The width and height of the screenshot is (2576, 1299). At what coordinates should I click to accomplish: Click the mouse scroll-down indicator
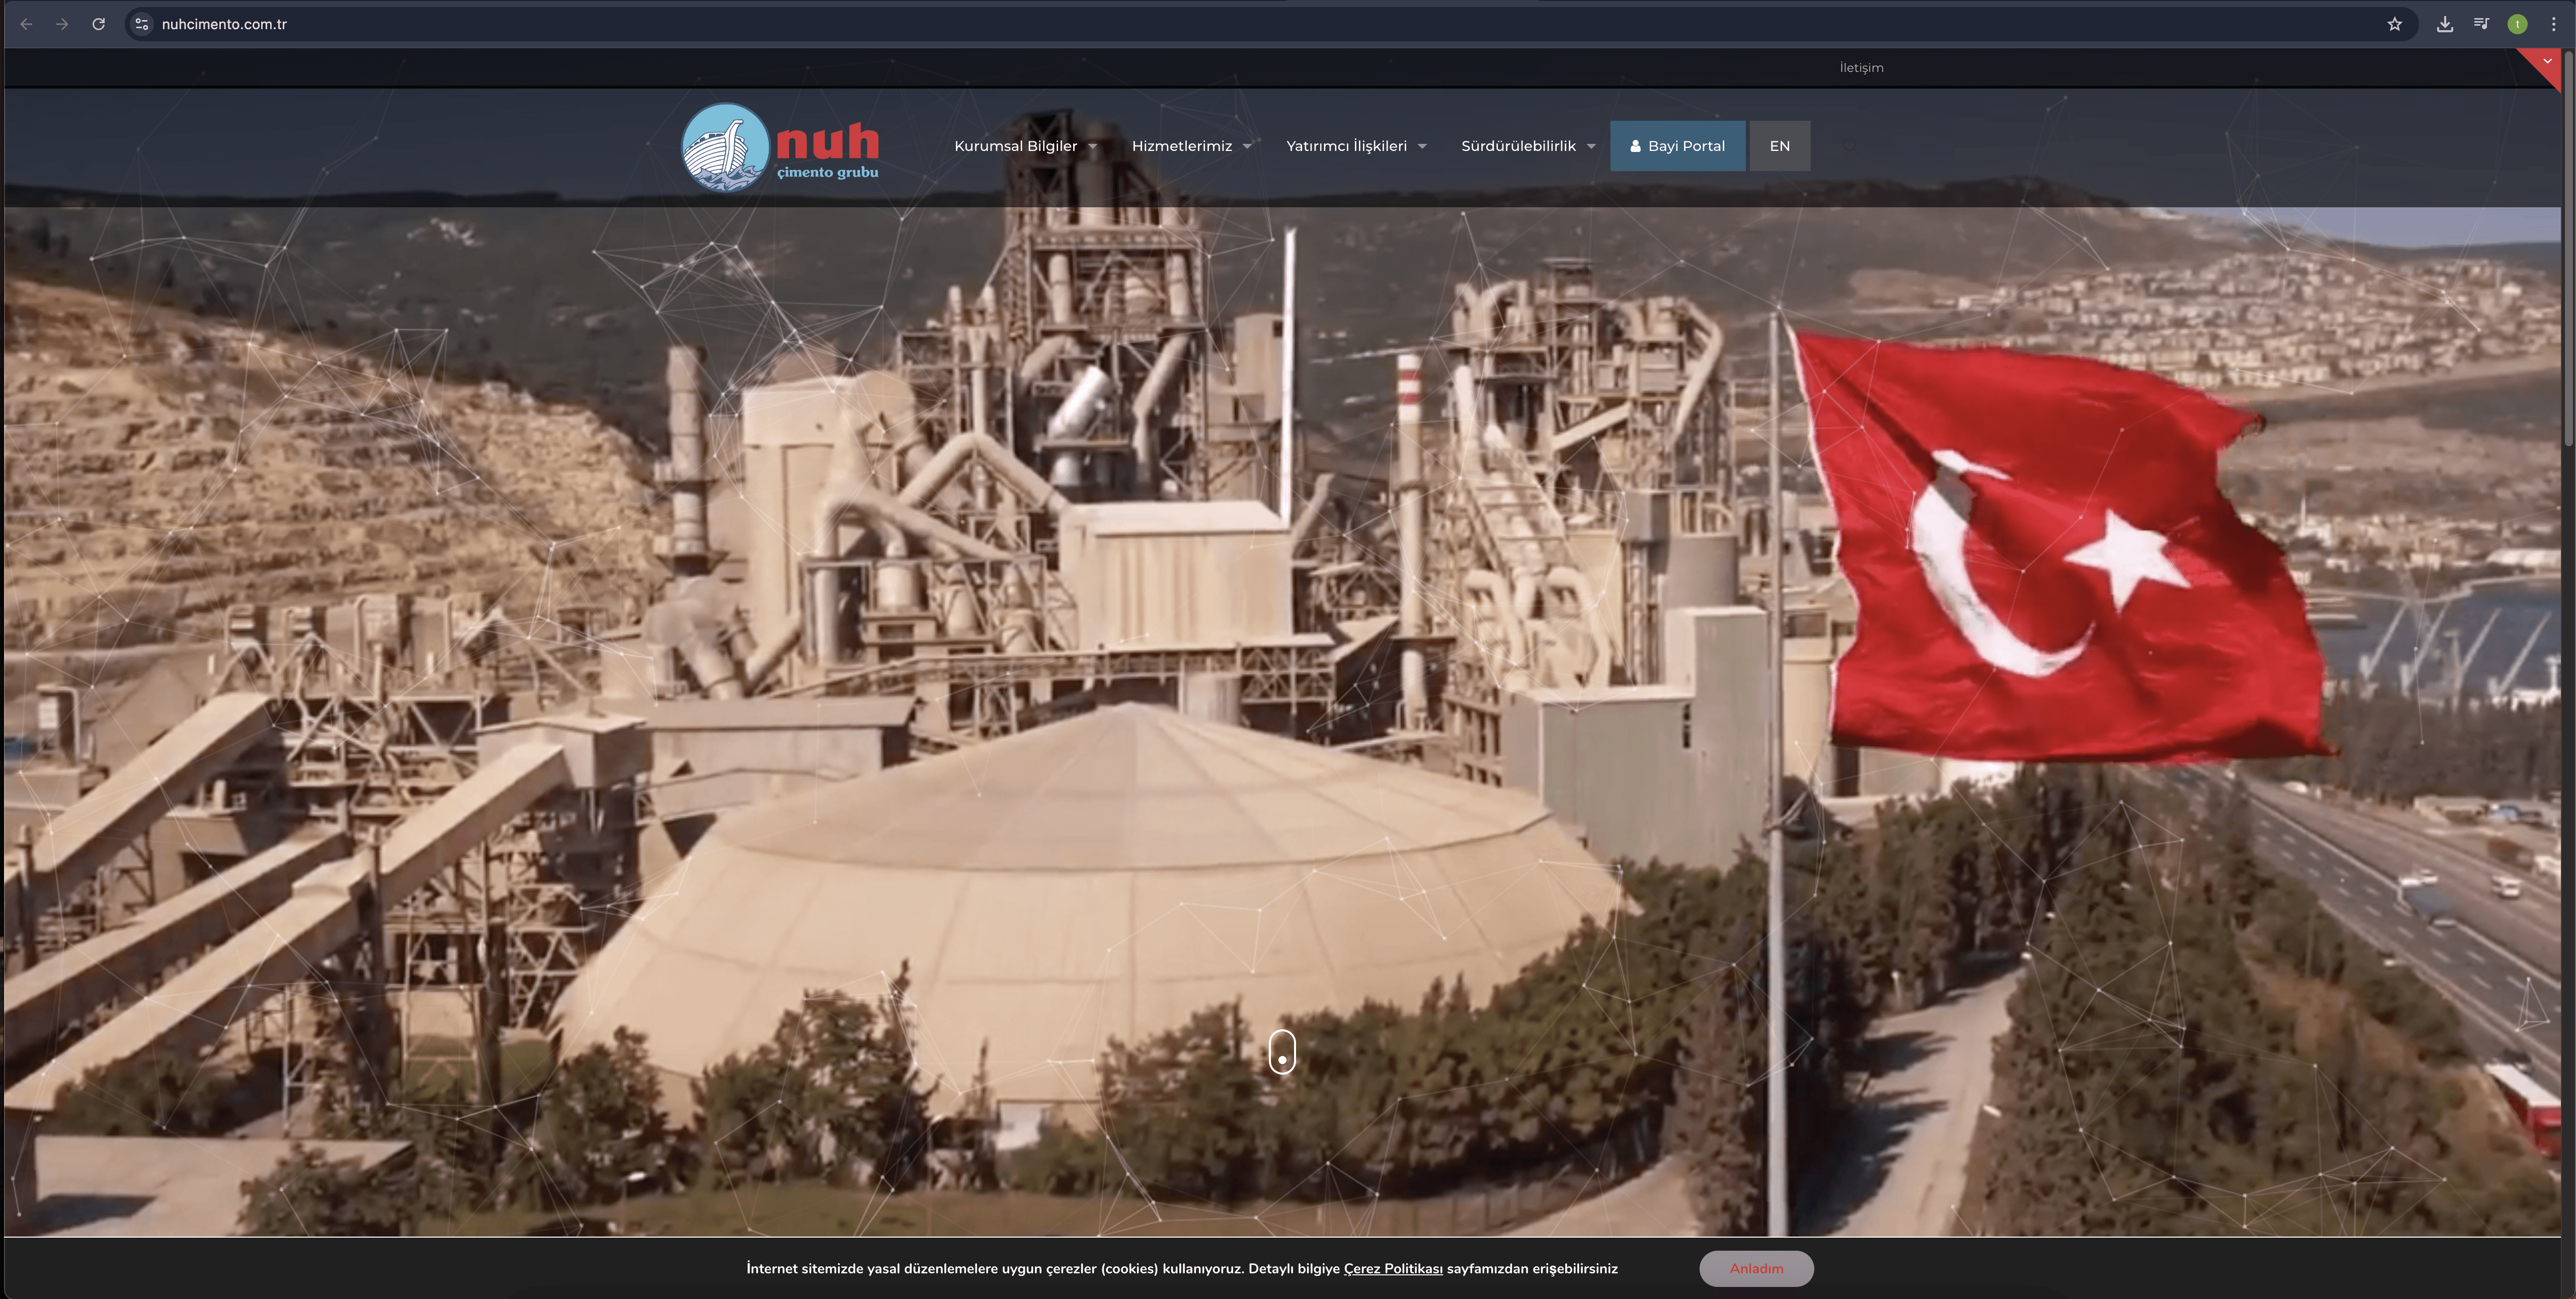pos(1282,1052)
